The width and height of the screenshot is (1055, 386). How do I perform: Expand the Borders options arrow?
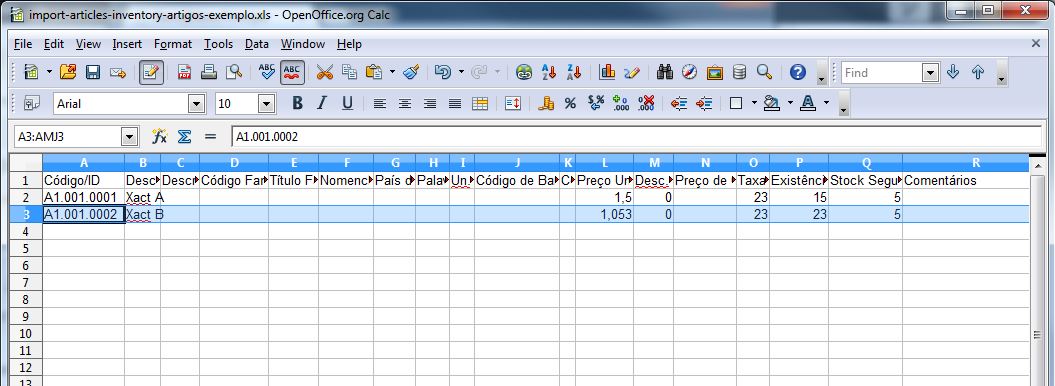[x=754, y=104]
